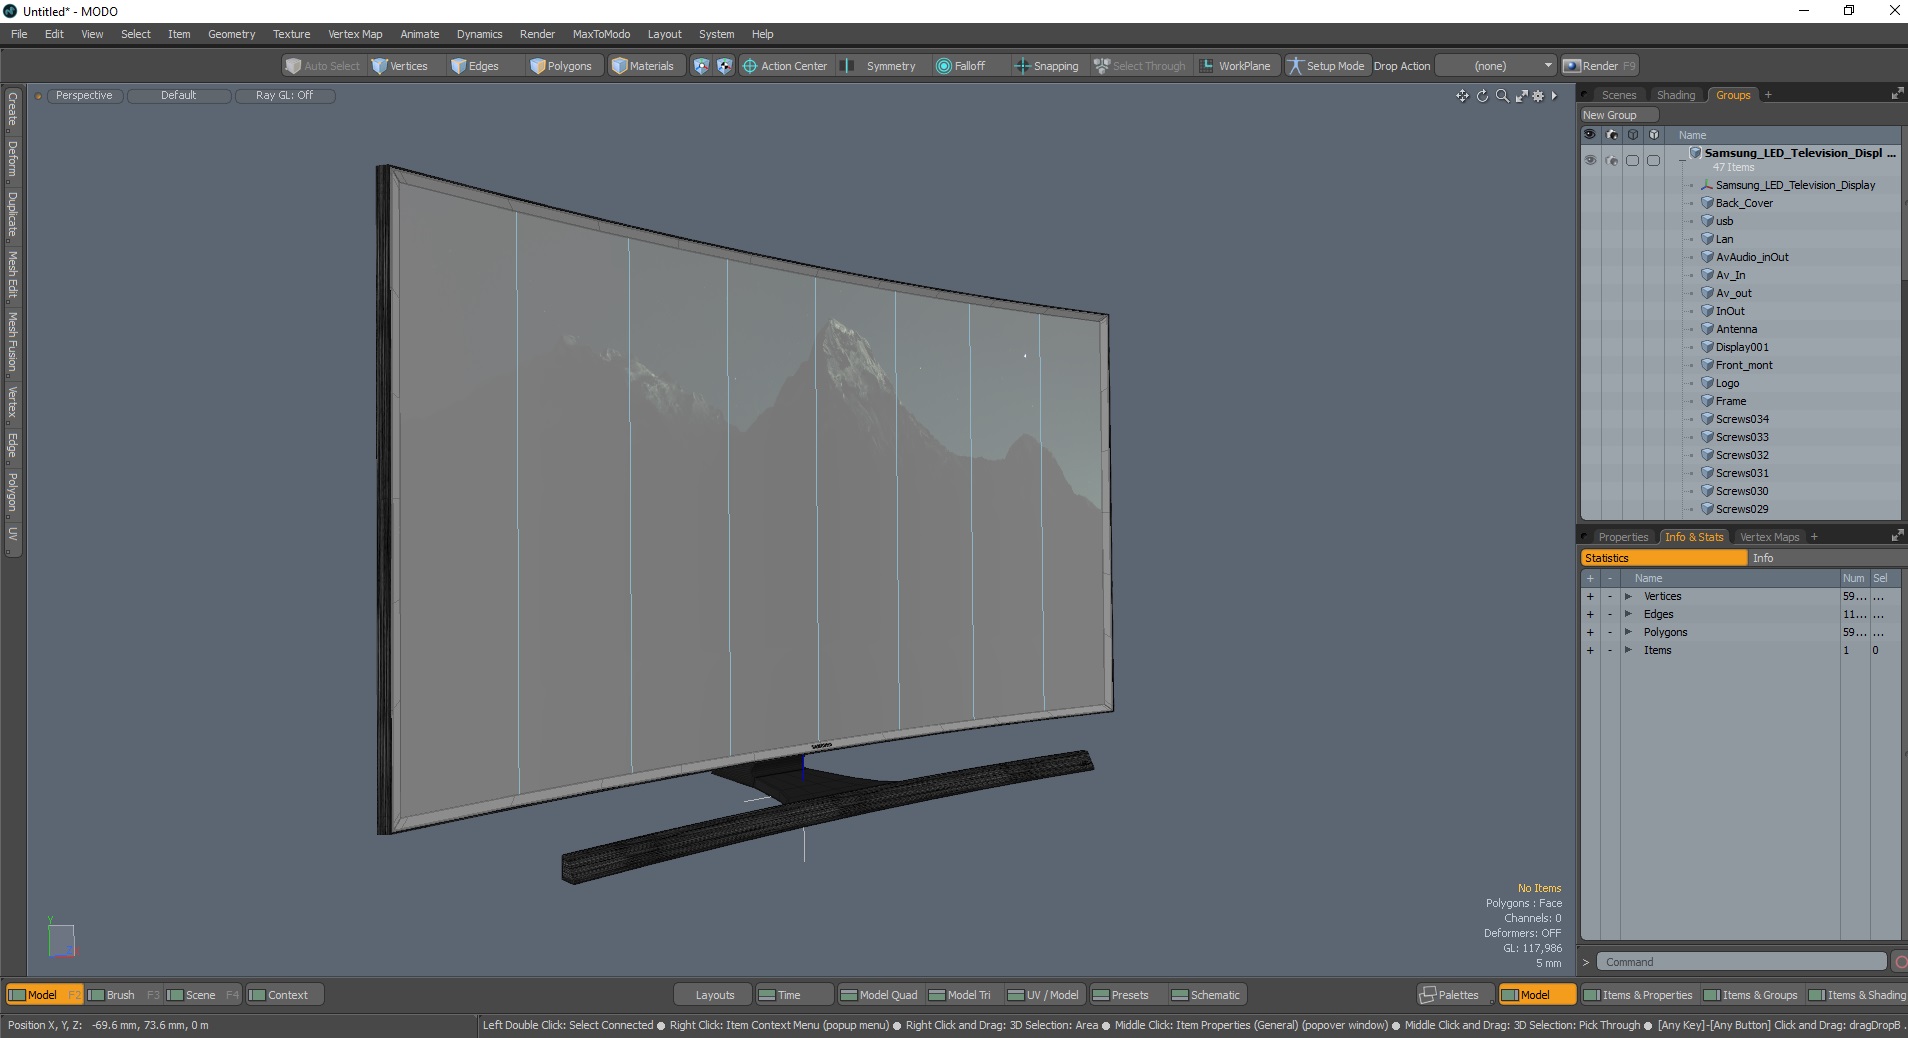
Task: Open Items & Properties layout
Action: click(1638, 995)
